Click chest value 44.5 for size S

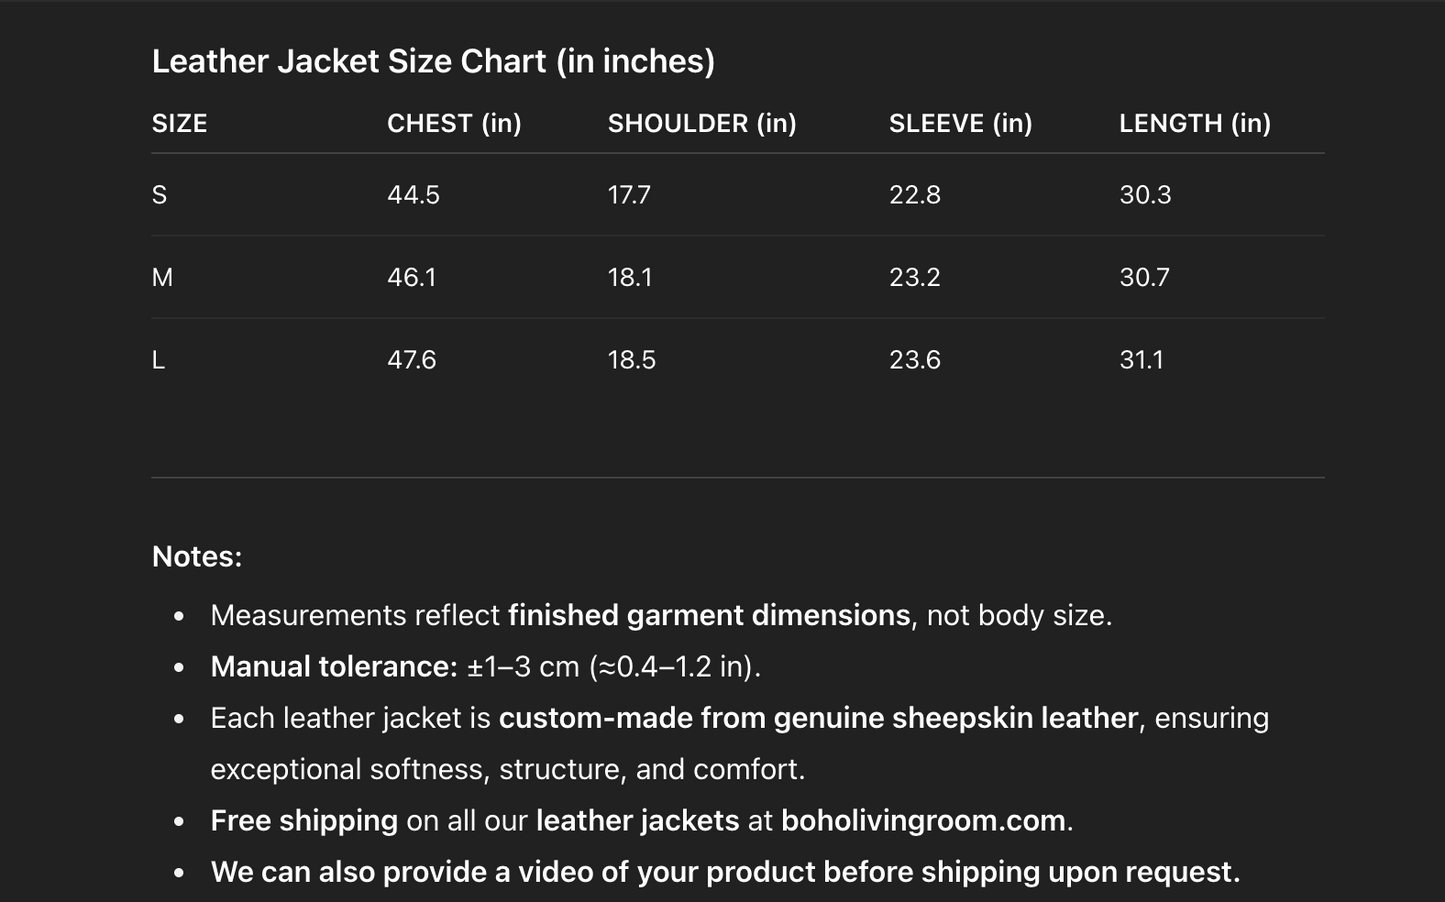(413, 195)
